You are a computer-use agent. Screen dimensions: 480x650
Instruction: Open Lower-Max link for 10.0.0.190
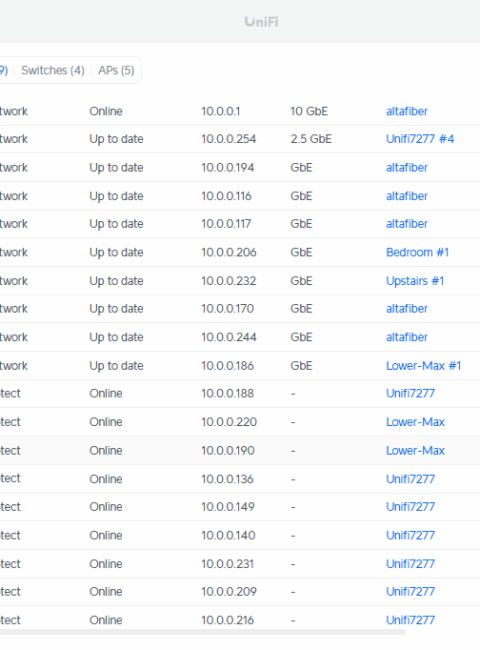tap(415, 451)
